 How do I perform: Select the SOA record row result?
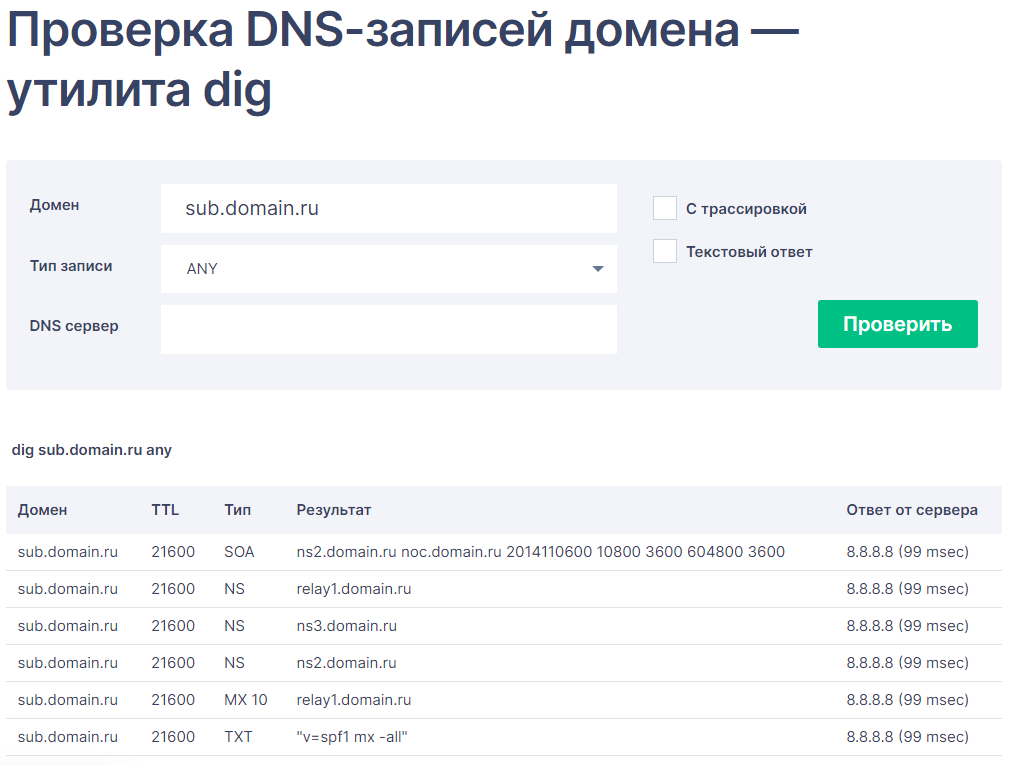[540, 552]
